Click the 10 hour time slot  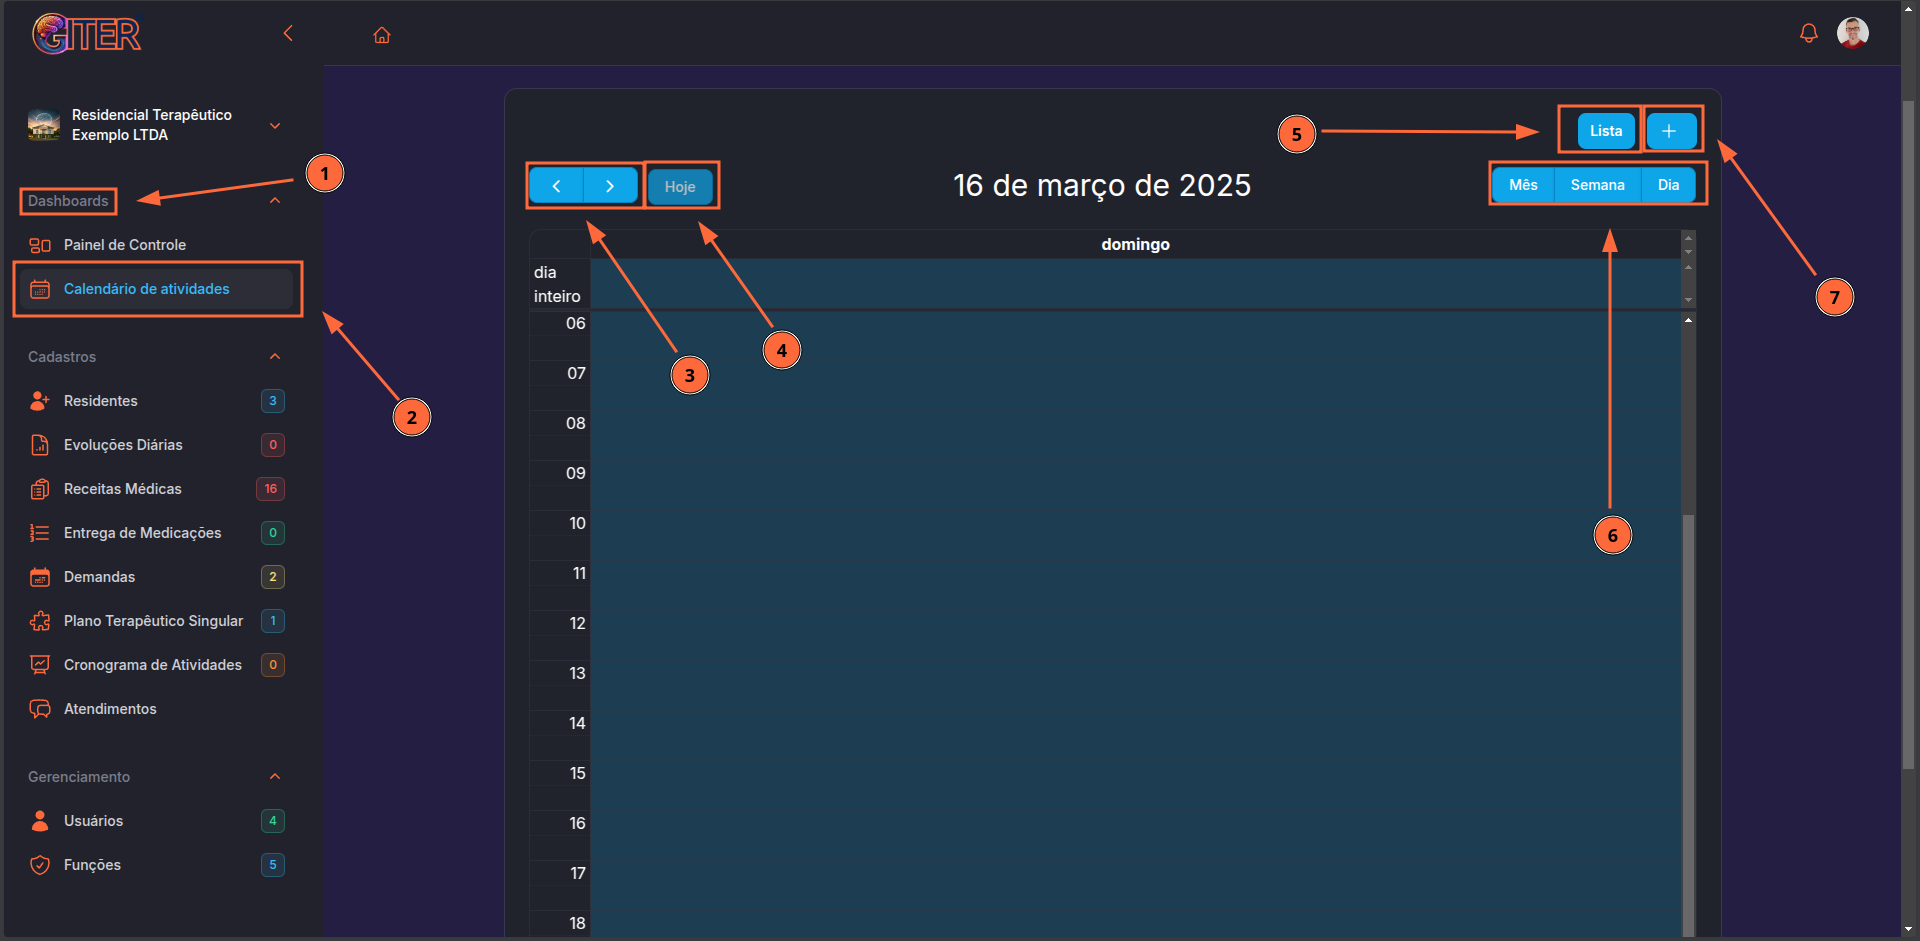click(1135, 535)
